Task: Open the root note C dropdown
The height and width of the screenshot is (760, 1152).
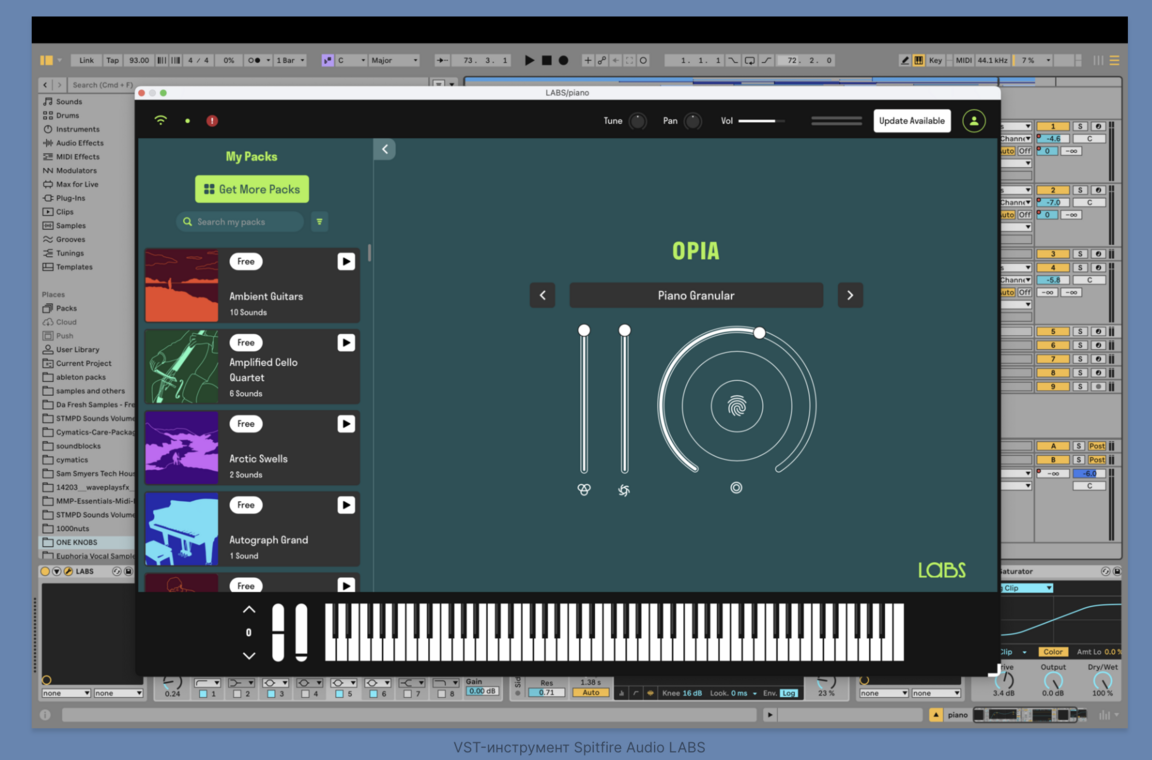Action: click(350, 60)
